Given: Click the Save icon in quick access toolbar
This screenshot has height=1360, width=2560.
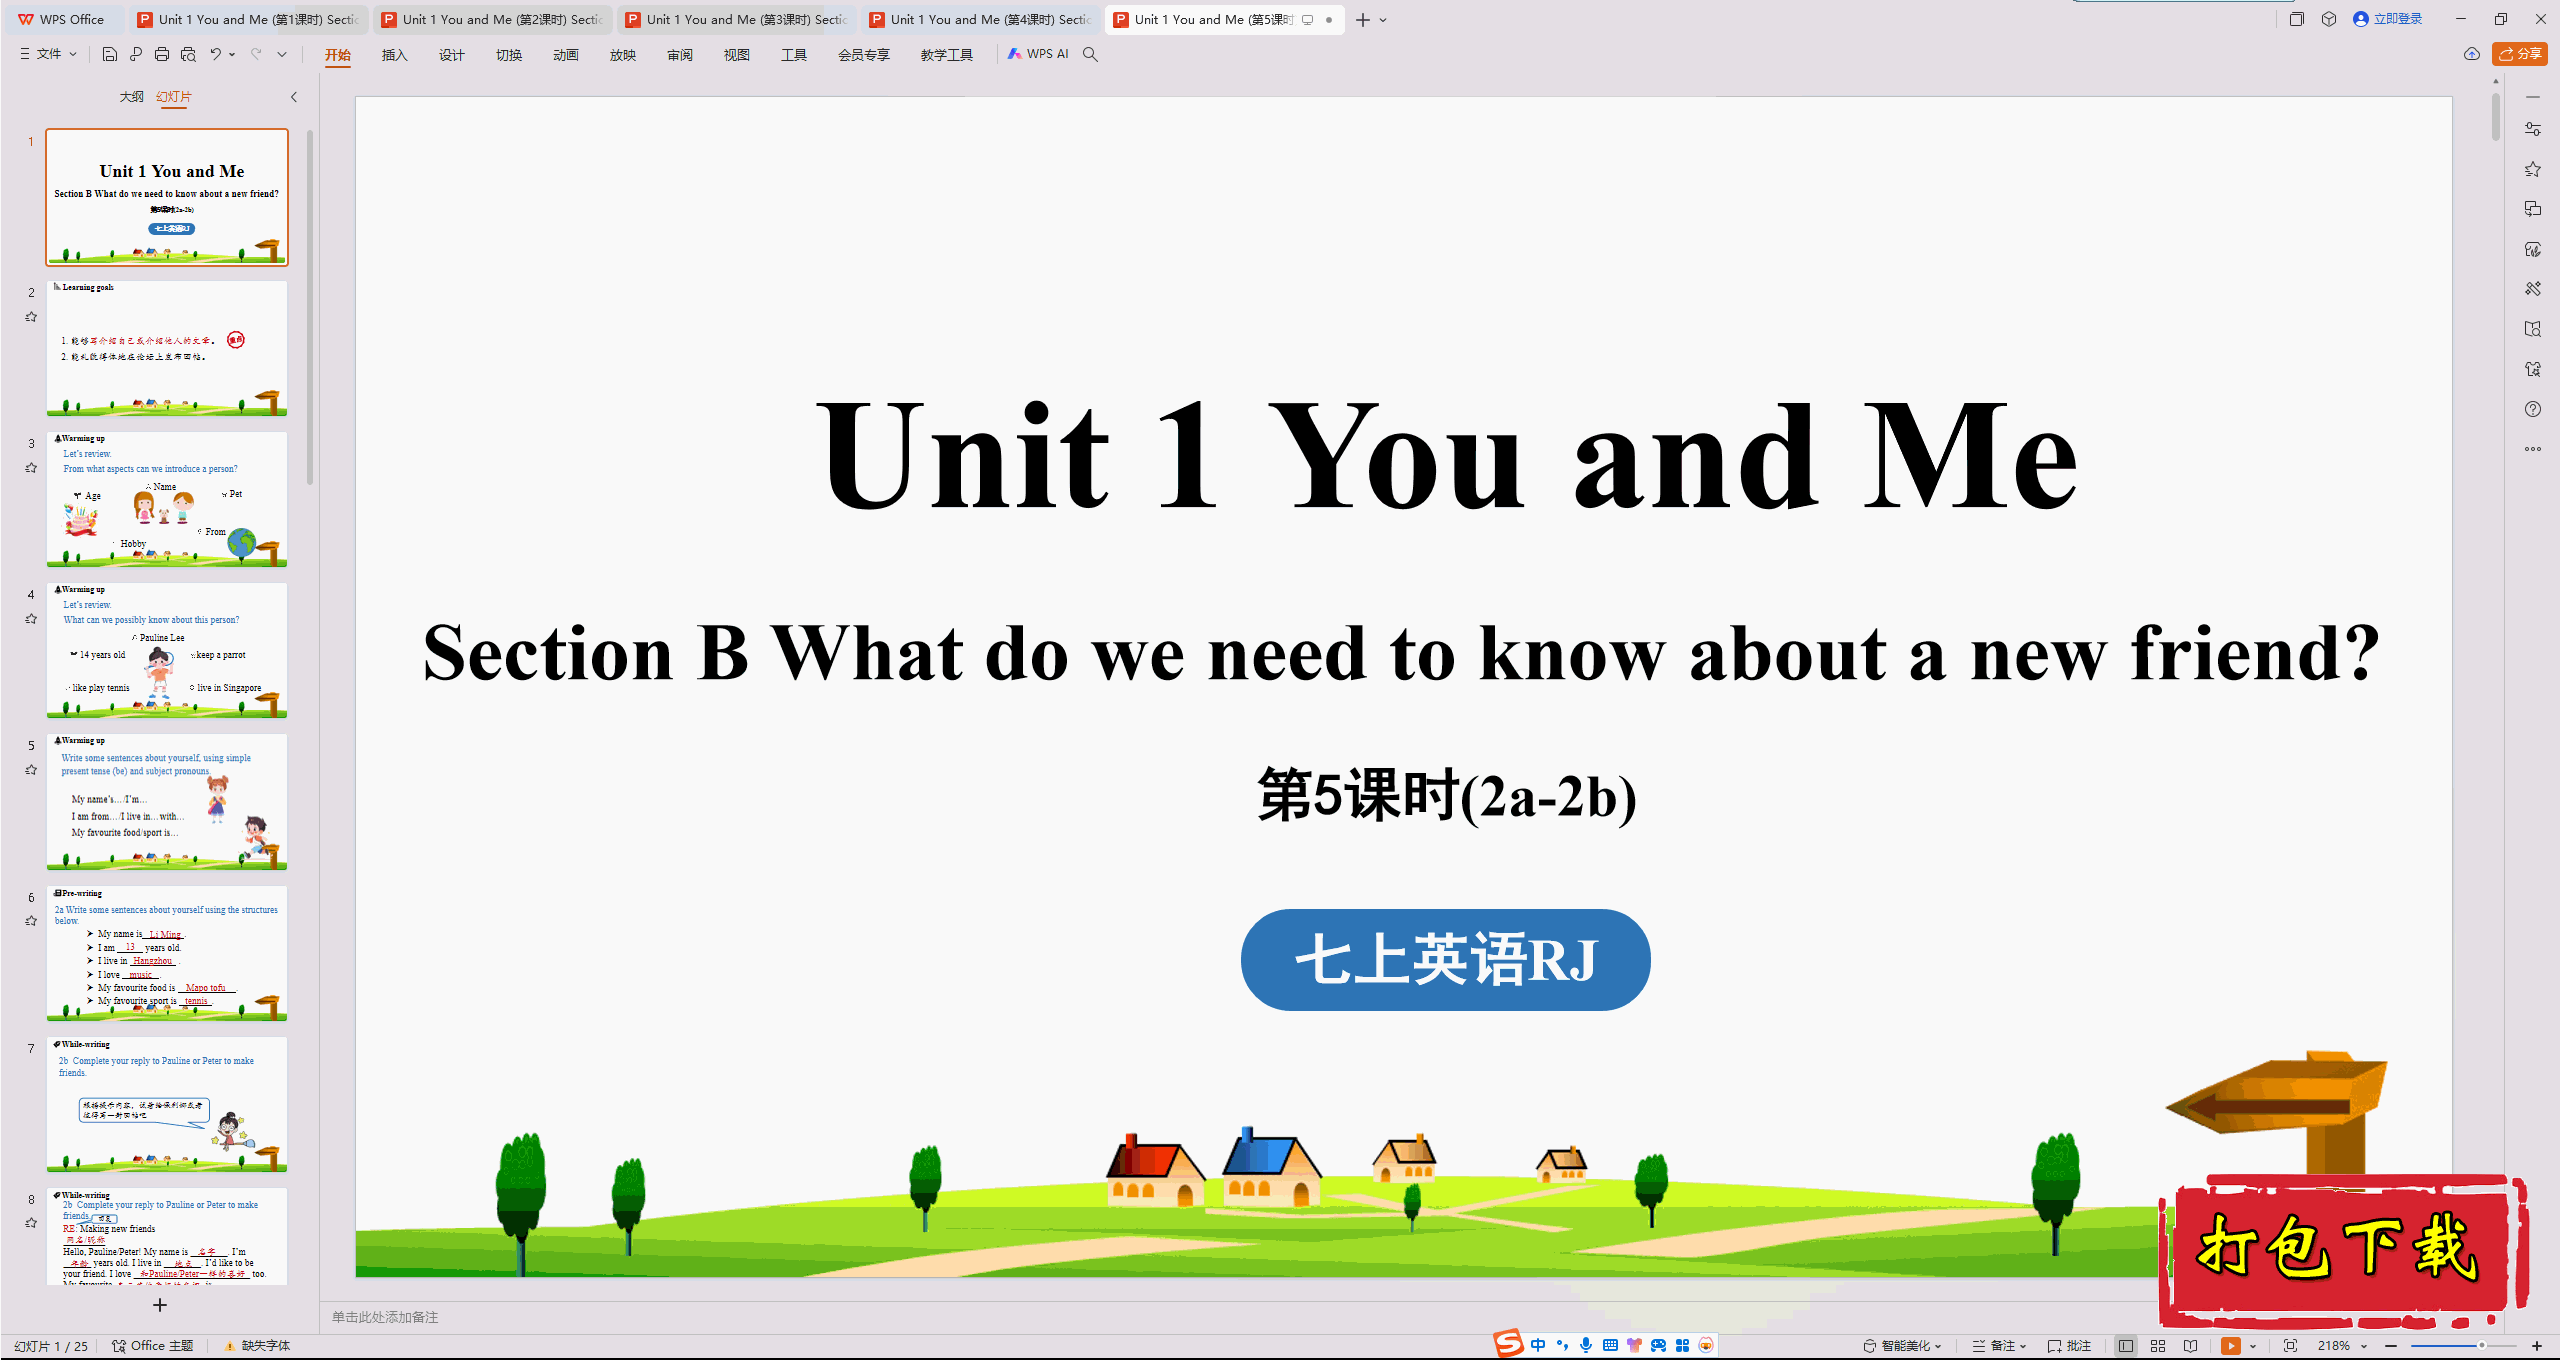Looking at the screenshot, I should click(110, 54).
